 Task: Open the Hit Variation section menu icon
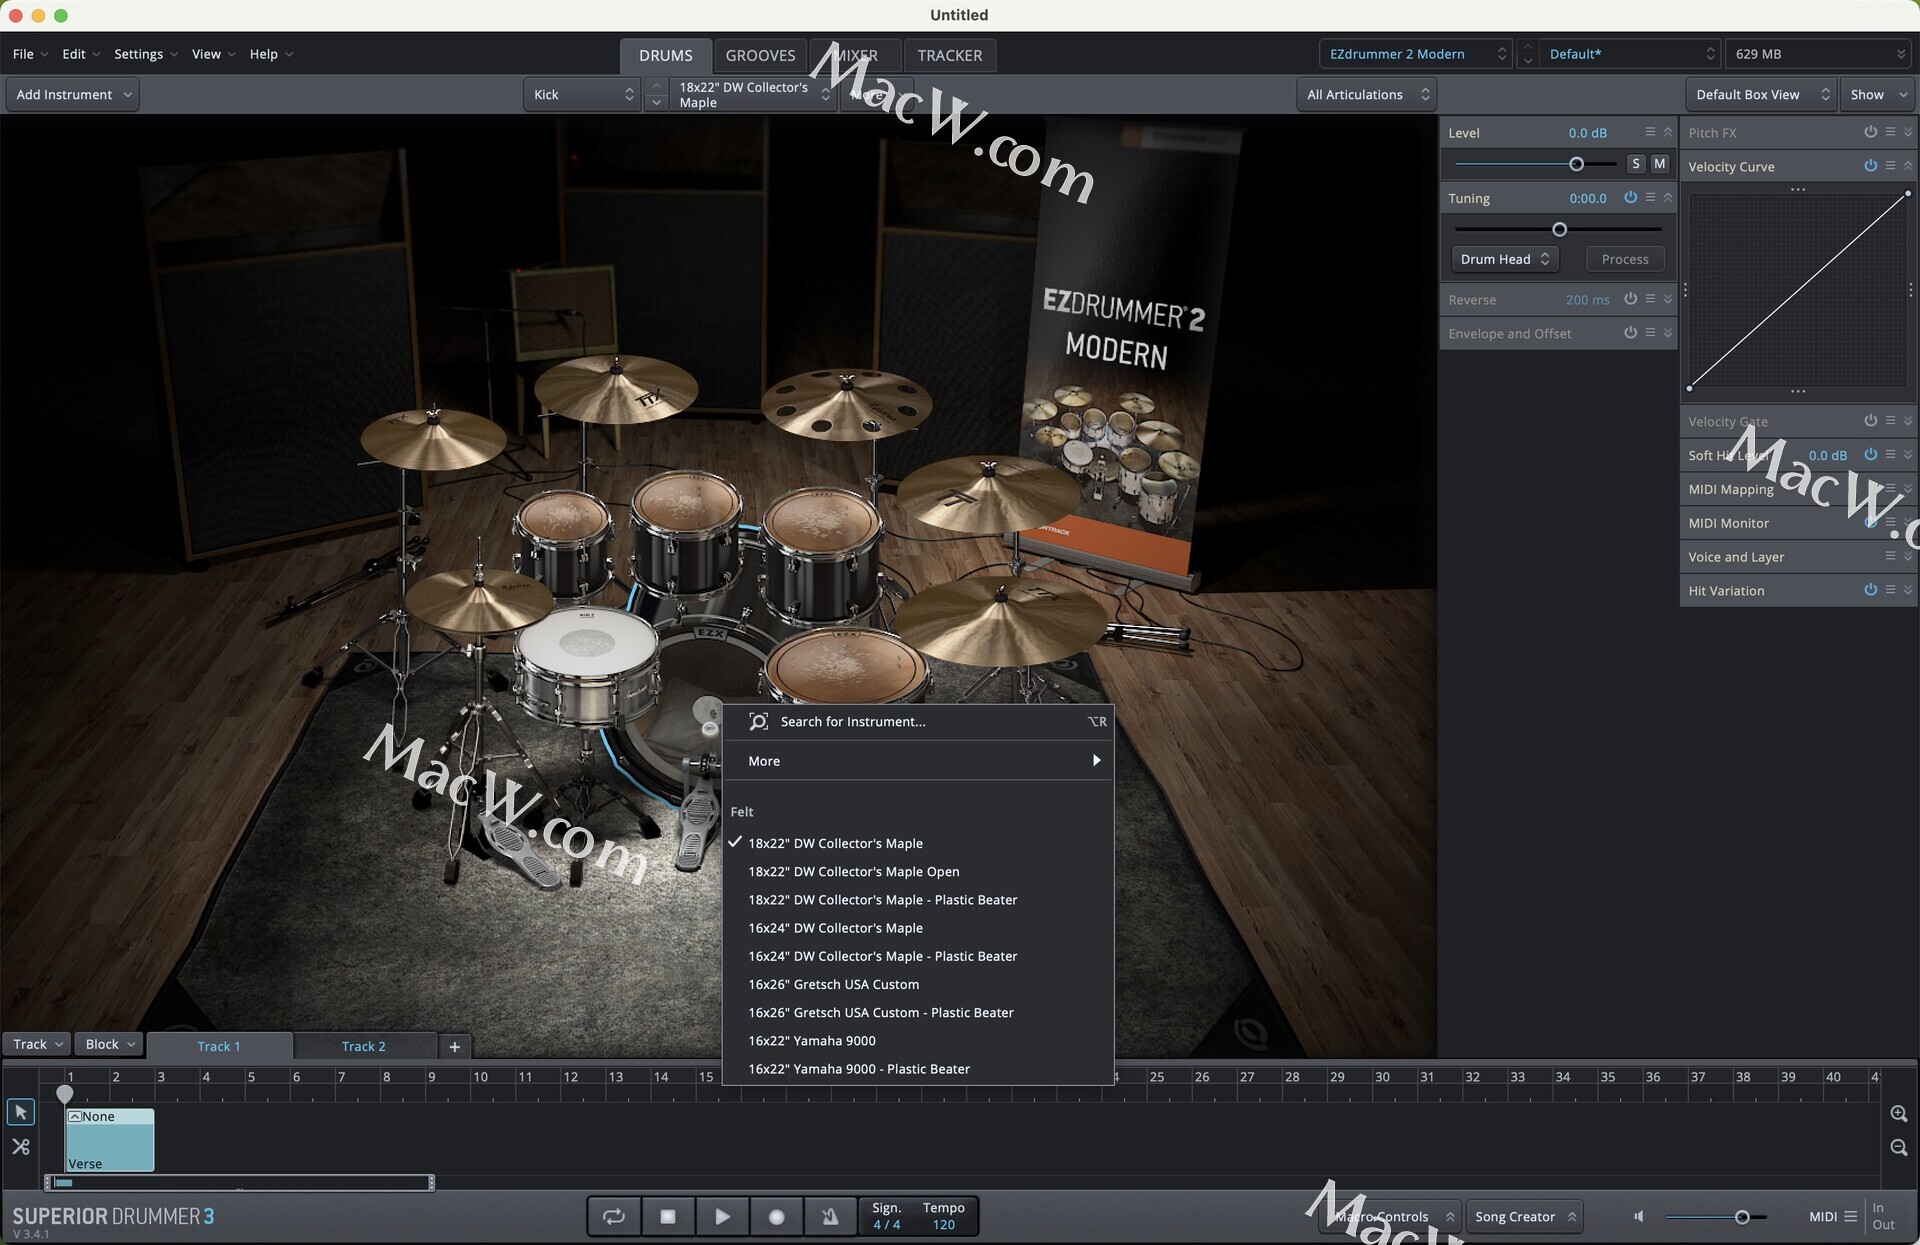(x=1890, y=590)
